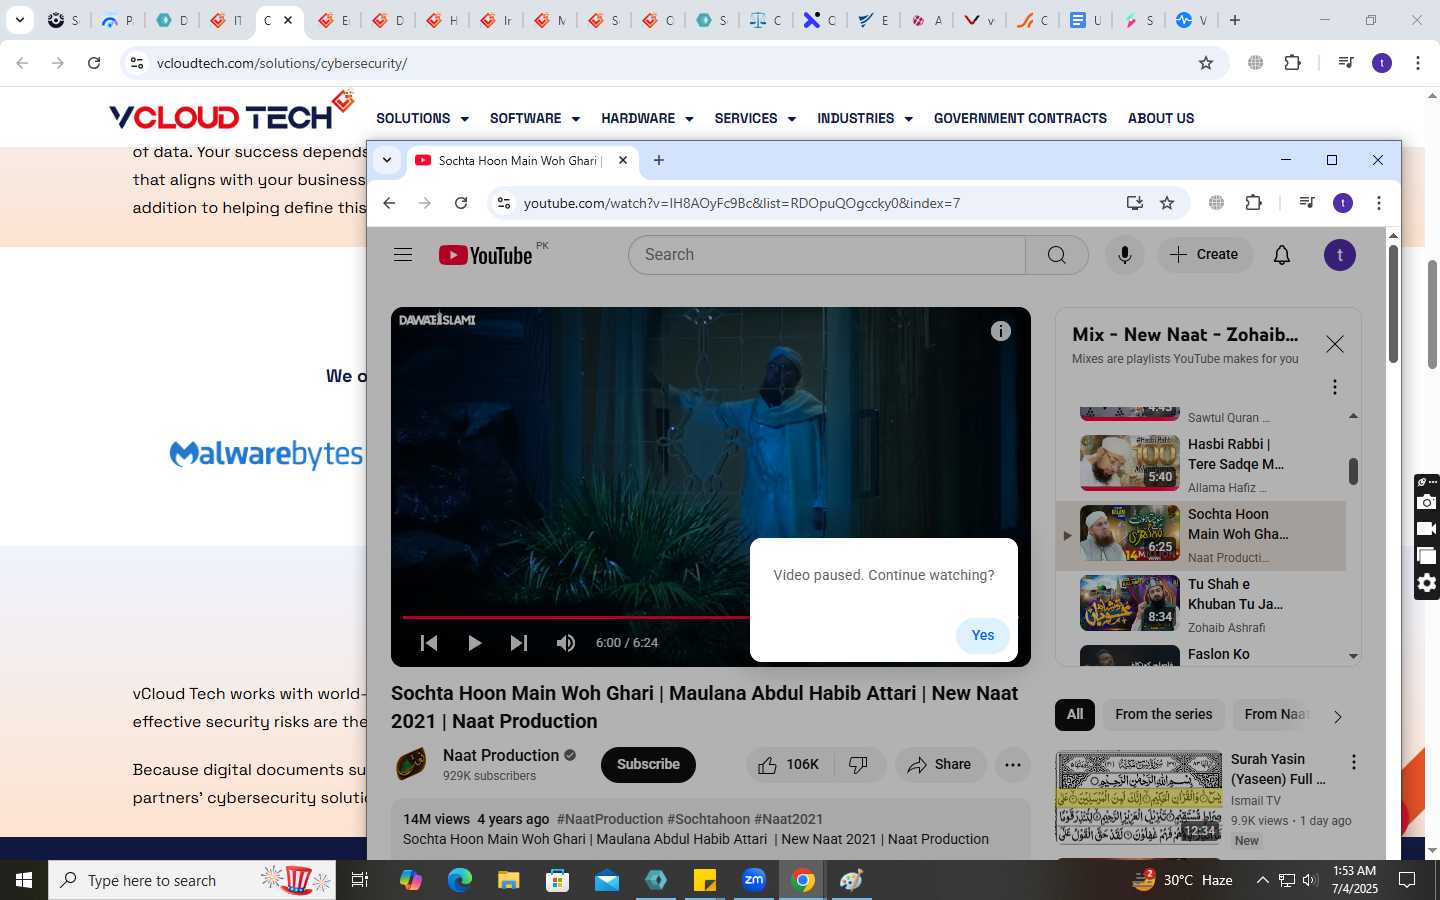Open new tab in YouTube window
This screenshot has width=1440, height=900.
pyautogui.click(x=659, y=160)
